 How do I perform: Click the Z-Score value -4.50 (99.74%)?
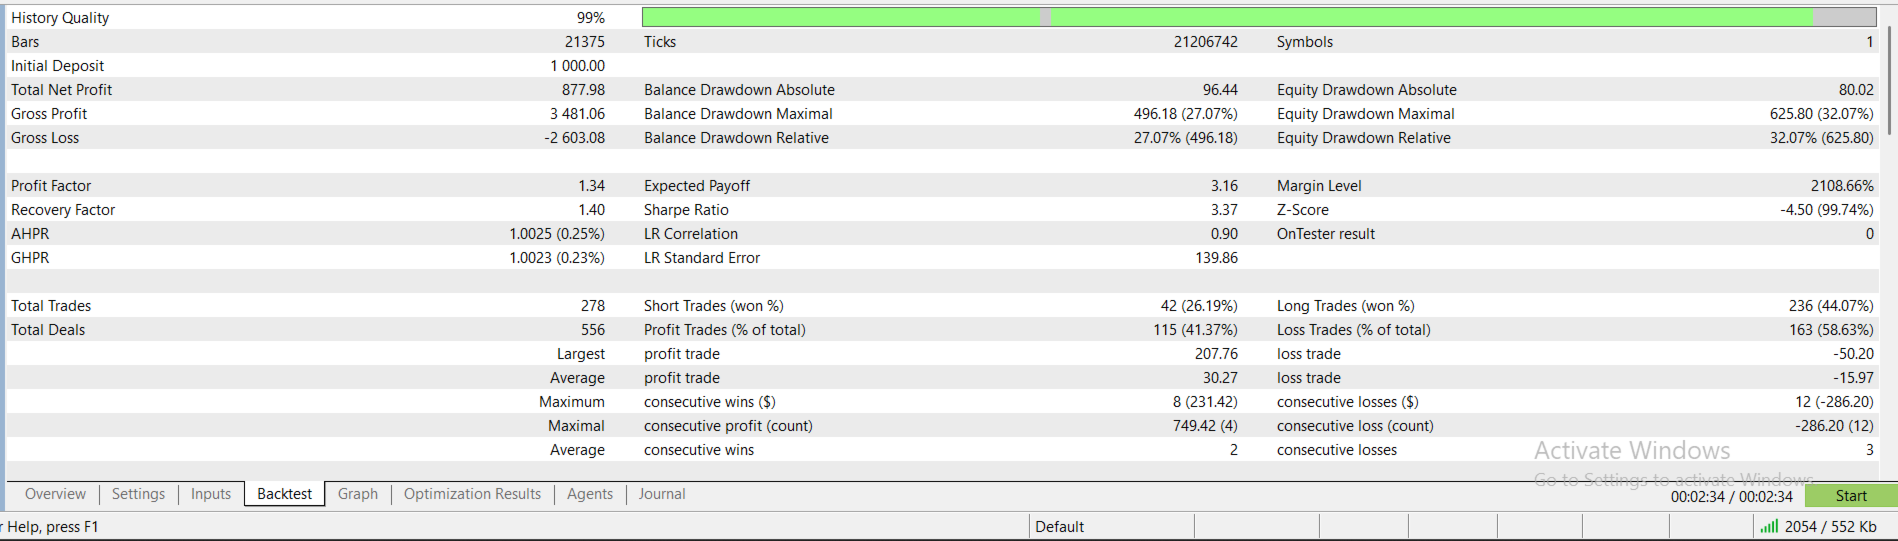[x=1826, y=210]
